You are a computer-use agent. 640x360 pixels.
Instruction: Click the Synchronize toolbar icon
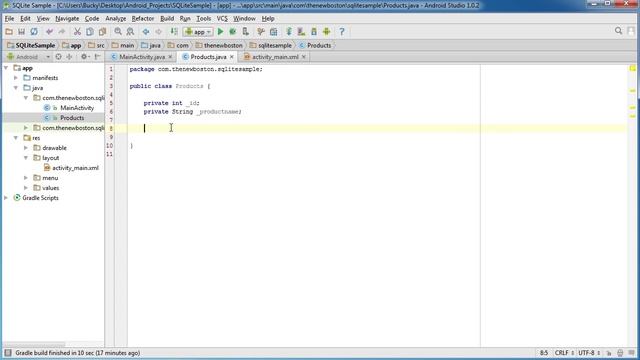click(x=34, y=31)
